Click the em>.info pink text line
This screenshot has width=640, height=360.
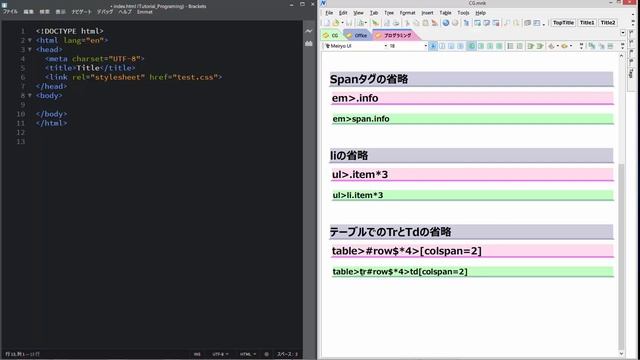pos(472,98)
